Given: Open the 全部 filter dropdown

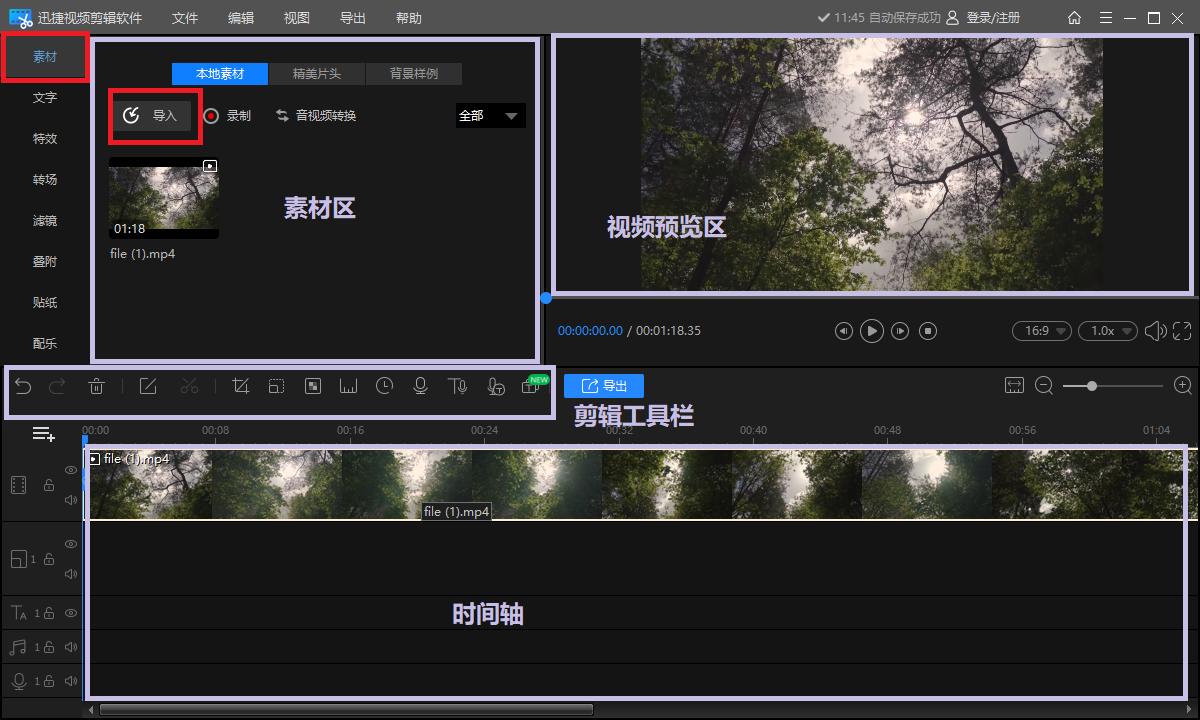Looking at the screenshot, I should pos(489,115).
